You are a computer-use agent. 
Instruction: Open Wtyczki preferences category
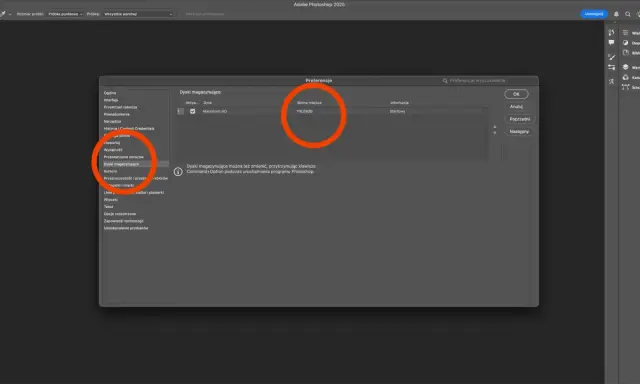111,200
